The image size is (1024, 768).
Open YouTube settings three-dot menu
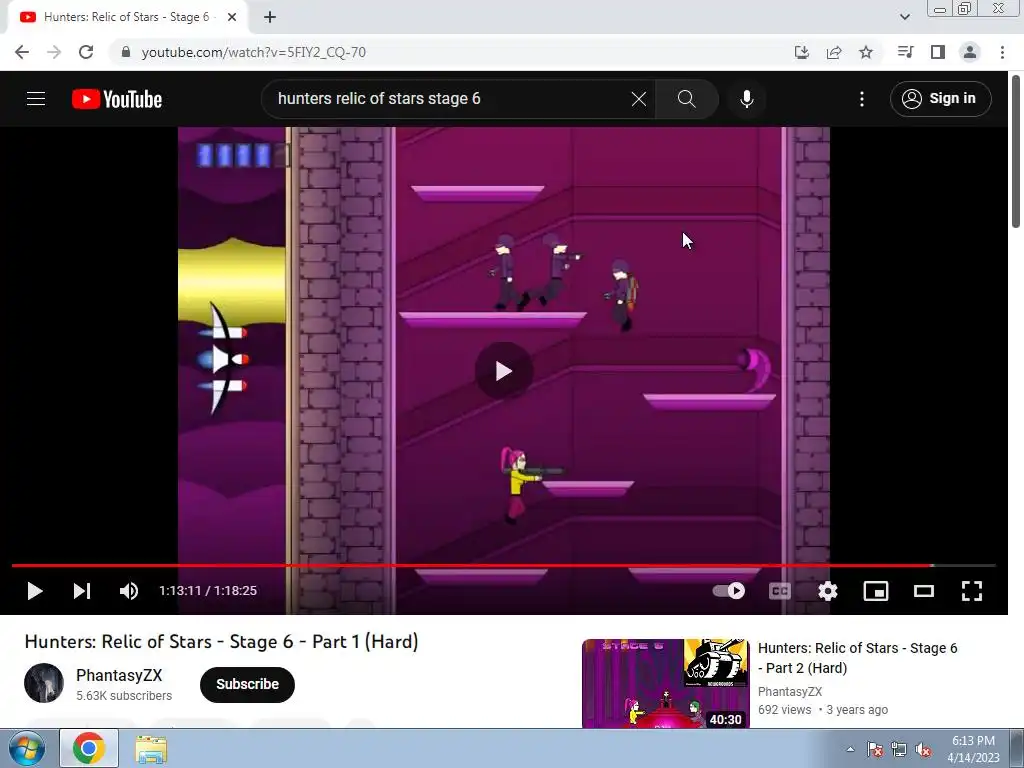pos(861,99)
